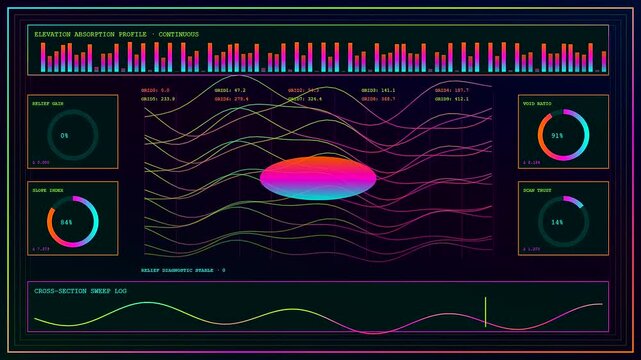This screenshot has height=360, width=641.
Task: Select the GRID9: 412.1 legend entry
Action: click(452, 99)
